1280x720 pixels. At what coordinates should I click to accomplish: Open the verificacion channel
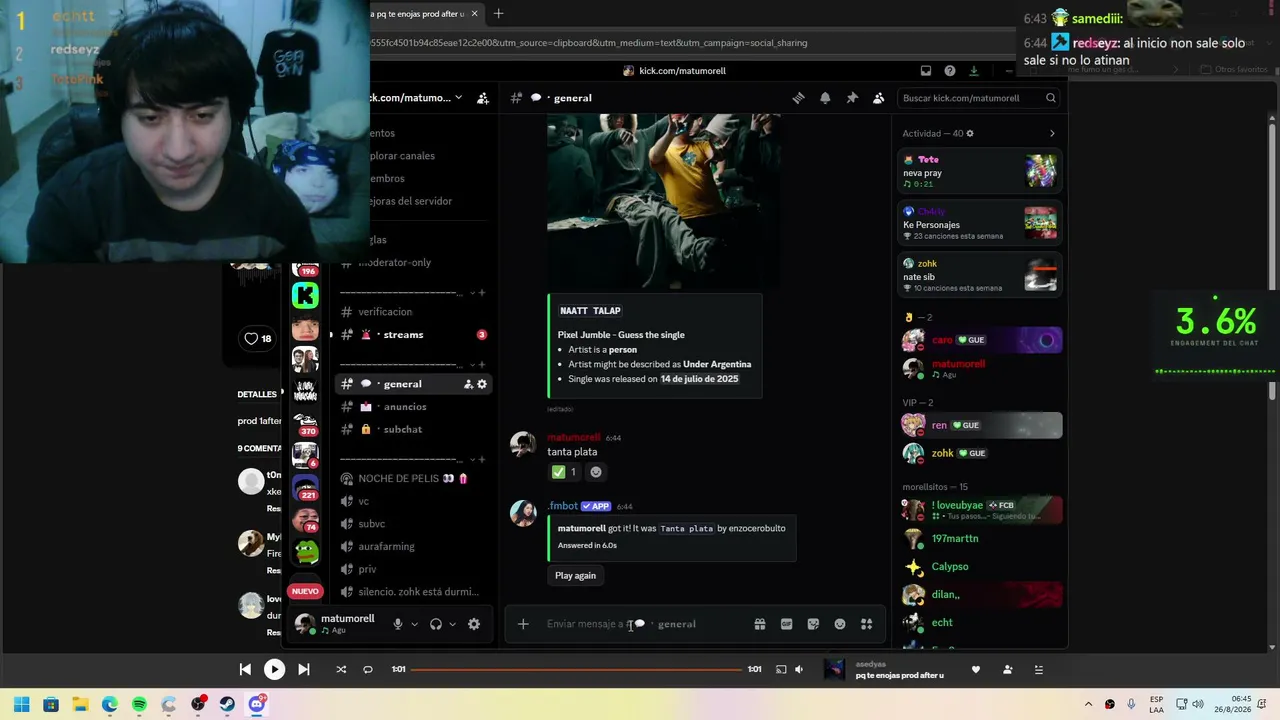(x=413, y=312)
